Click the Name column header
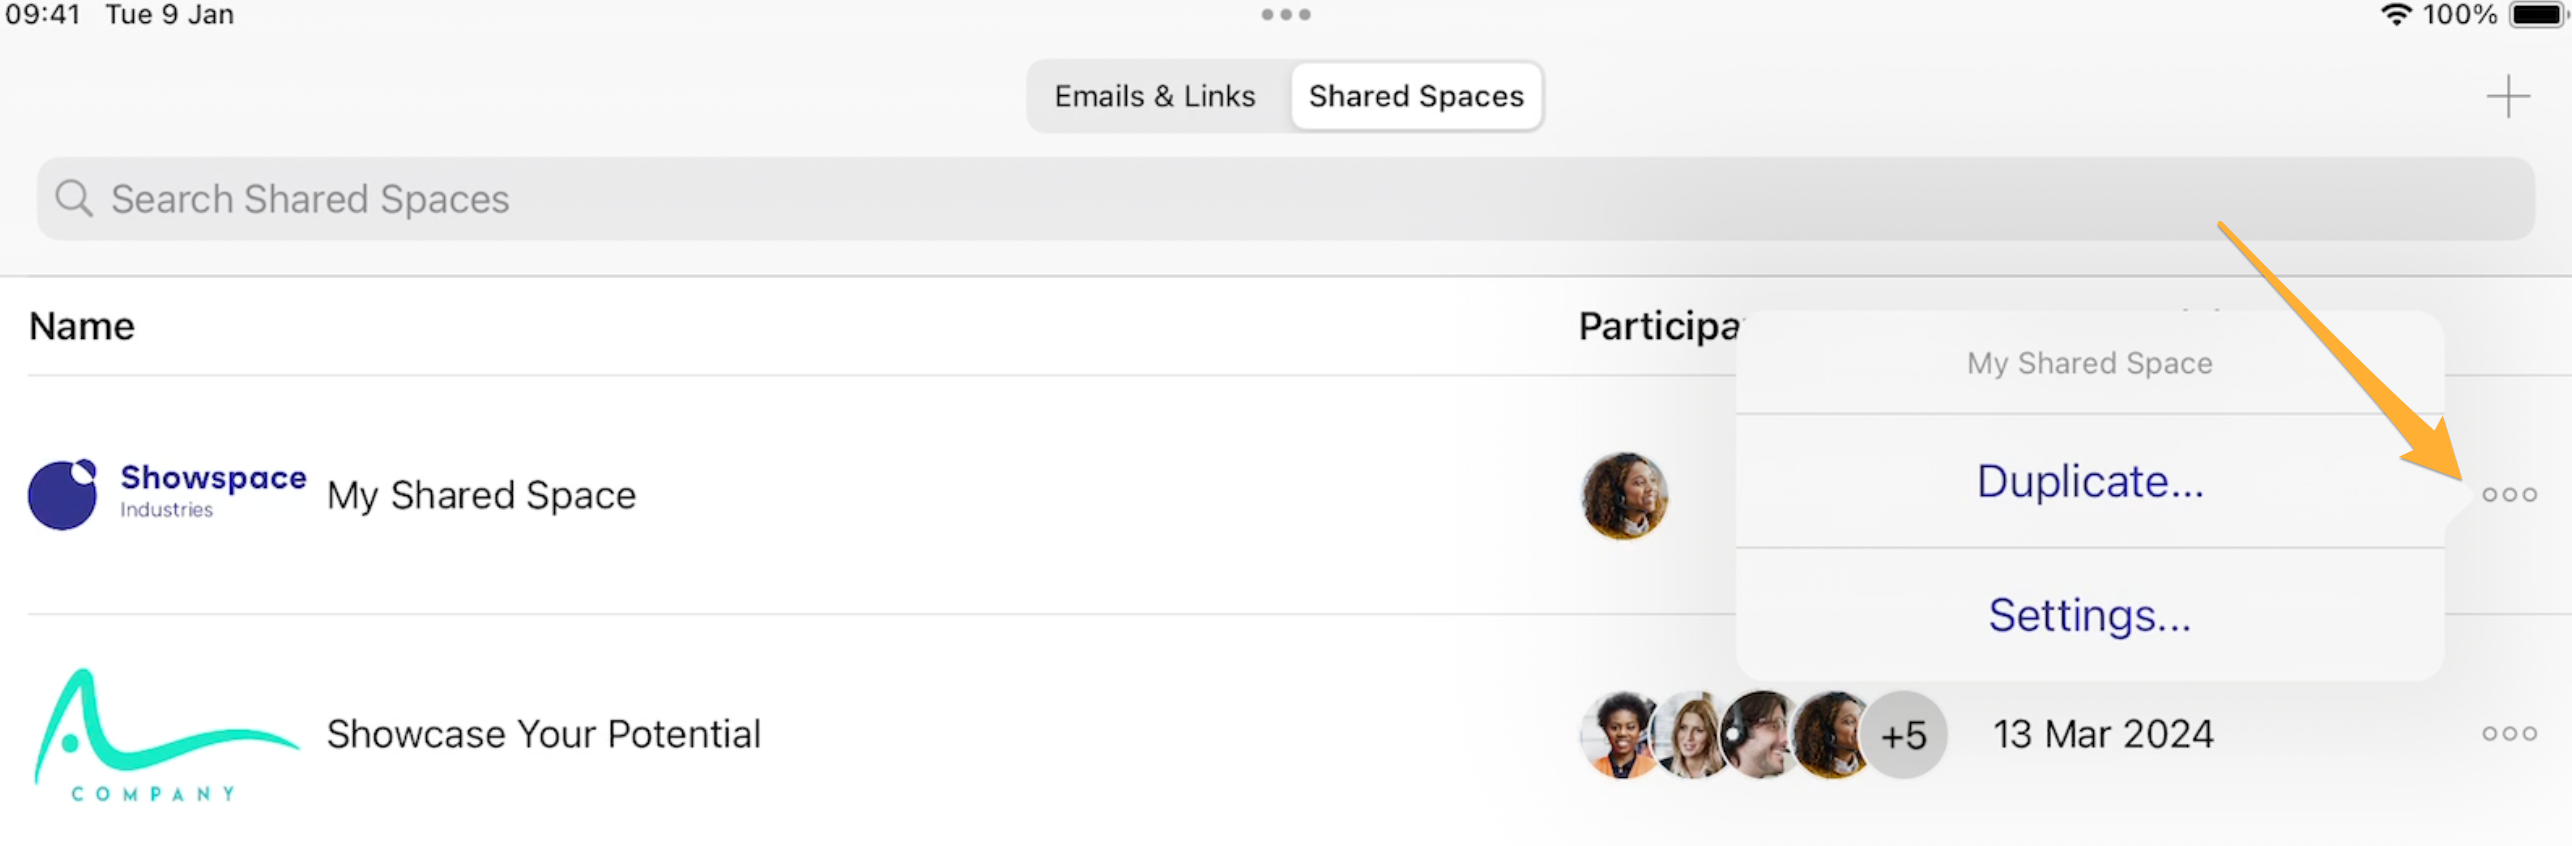The height and width of the screenshot is (846, 2572). [81, 325]
